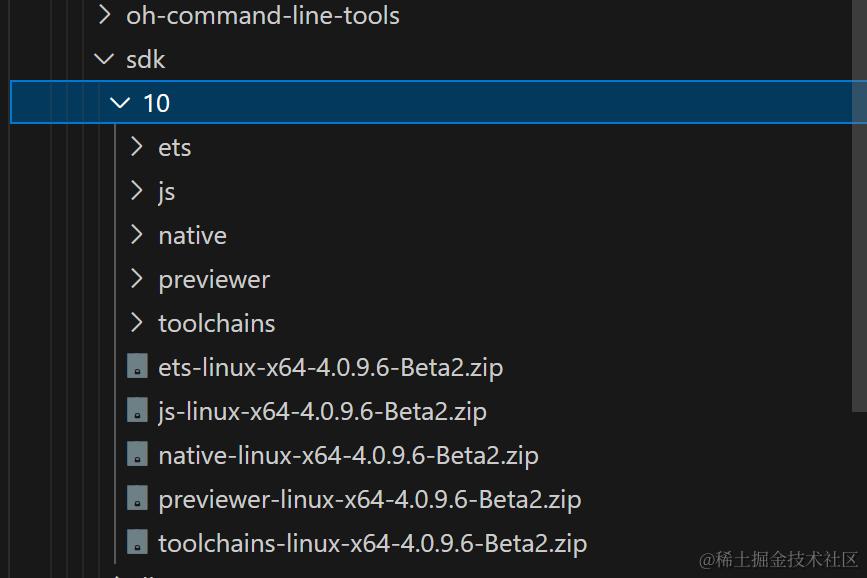Click the toolchains-linux zip file icon
The image size is (867, 578).
137,543
